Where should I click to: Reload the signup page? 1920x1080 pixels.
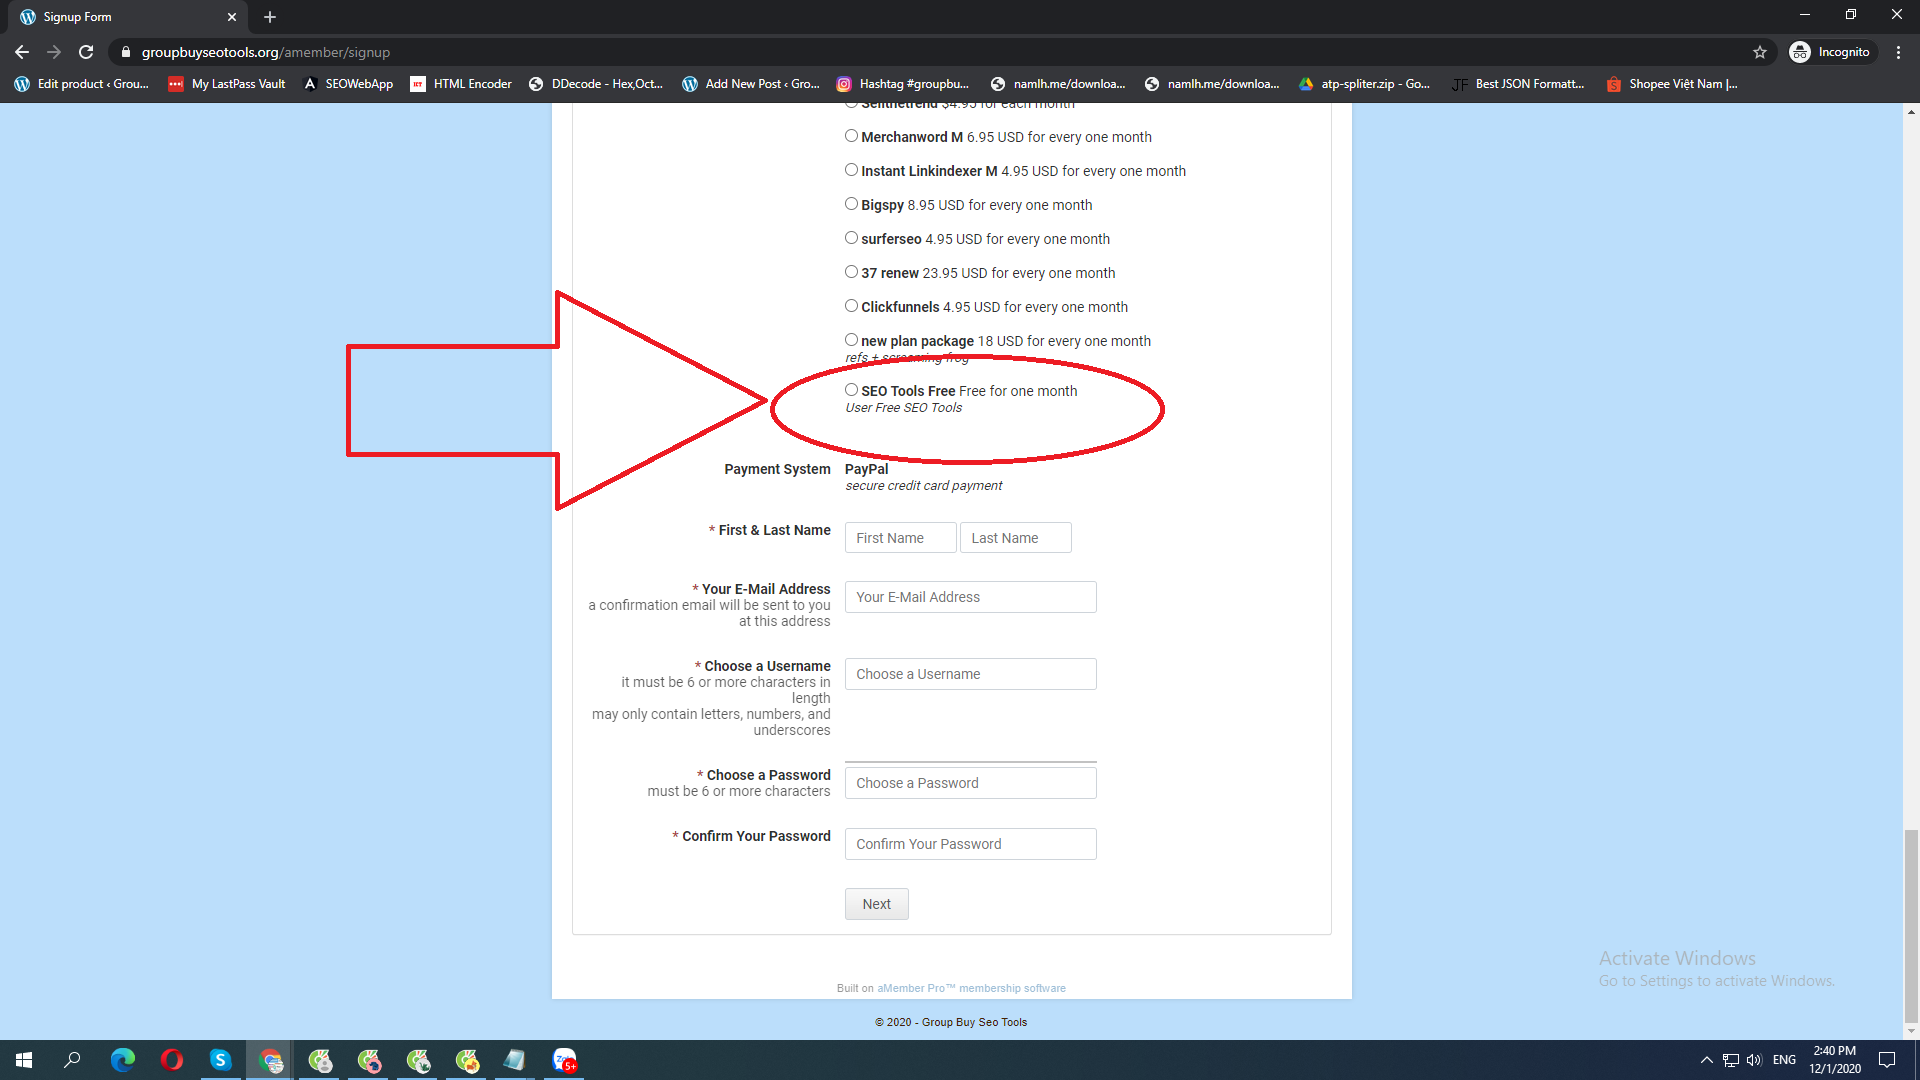[87, 52]
